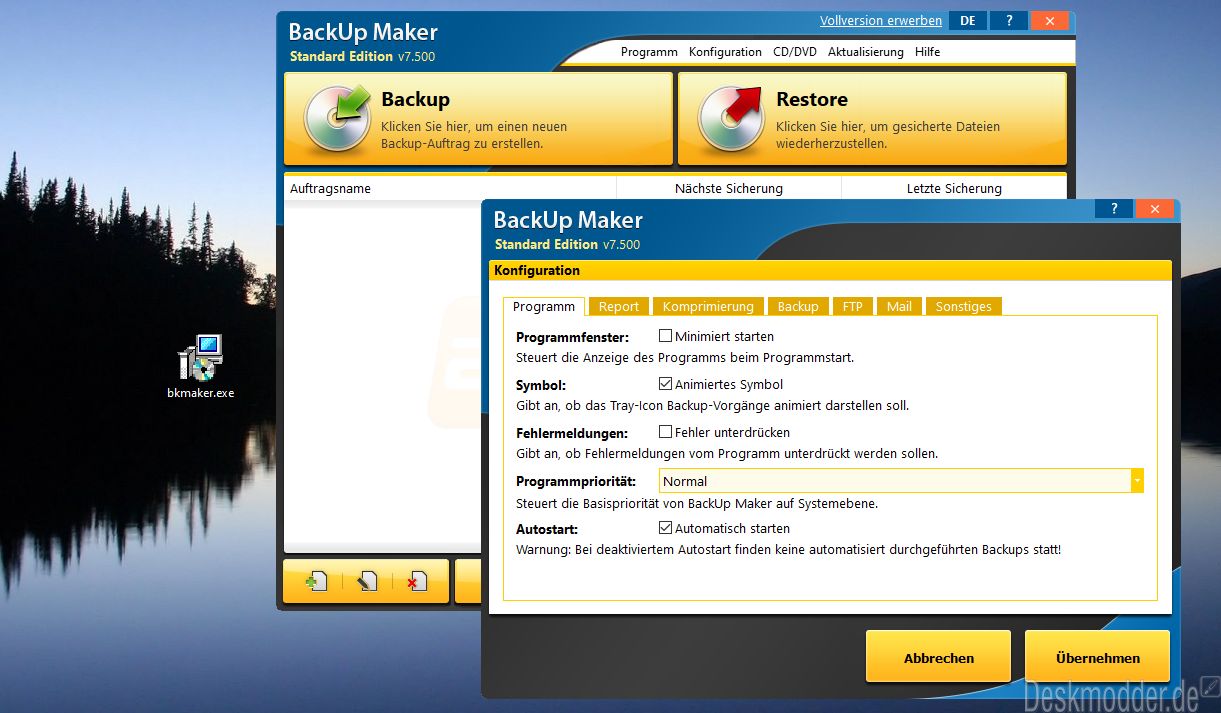Viewport: 1221px width, 713px height.
Task: Open bkmaker.exe desktop icon
Action: (200, 367)
